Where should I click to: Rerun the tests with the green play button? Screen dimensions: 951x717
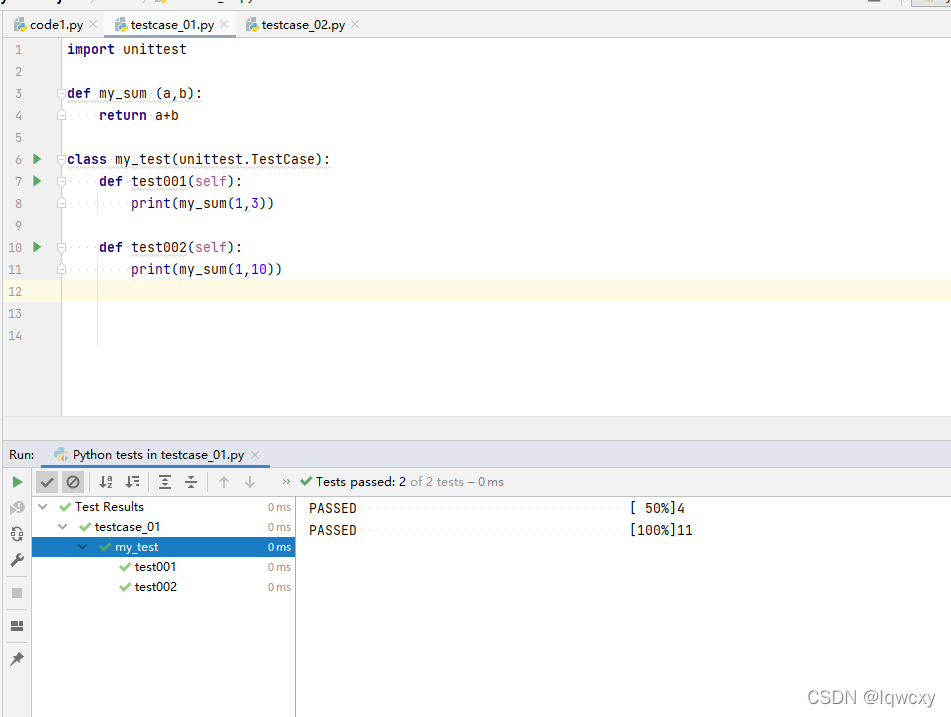coord(17,482)
